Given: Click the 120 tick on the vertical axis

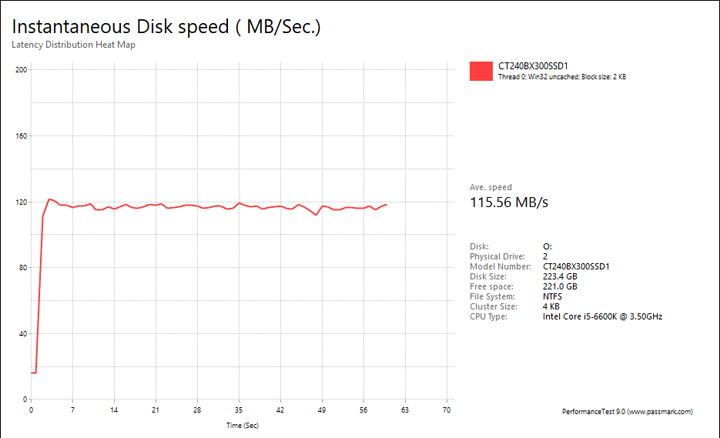Looking at the screenshot, I should coord(20,202).
